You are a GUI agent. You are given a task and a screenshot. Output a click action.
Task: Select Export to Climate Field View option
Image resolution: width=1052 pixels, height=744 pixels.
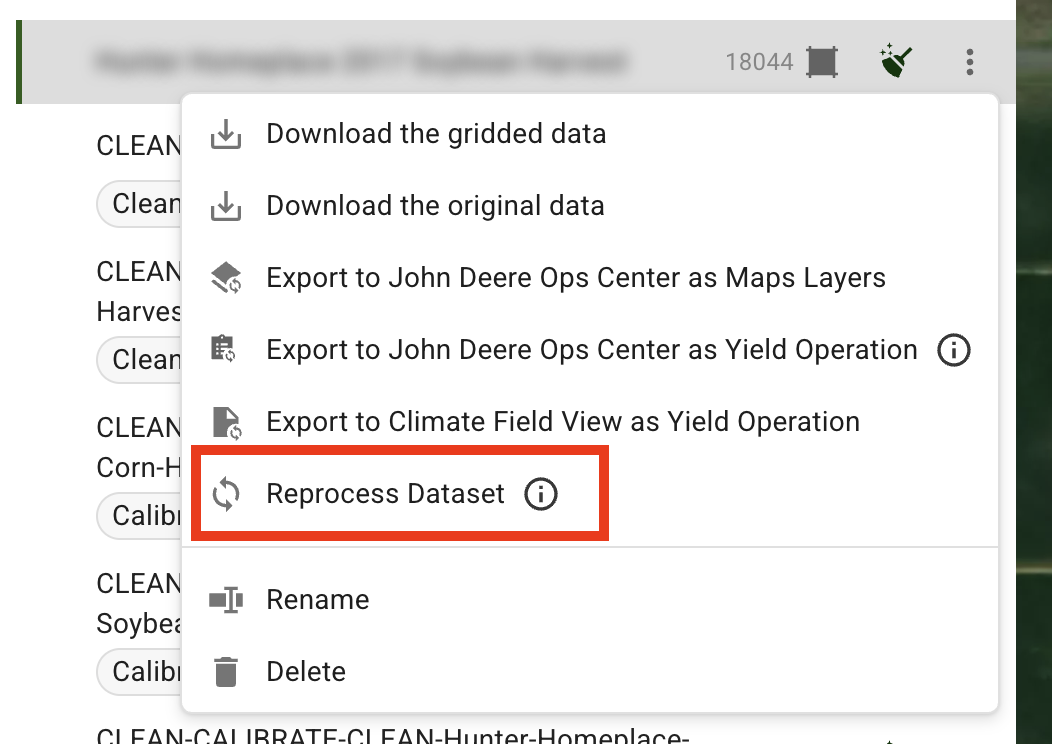click(x=562, y=421)
